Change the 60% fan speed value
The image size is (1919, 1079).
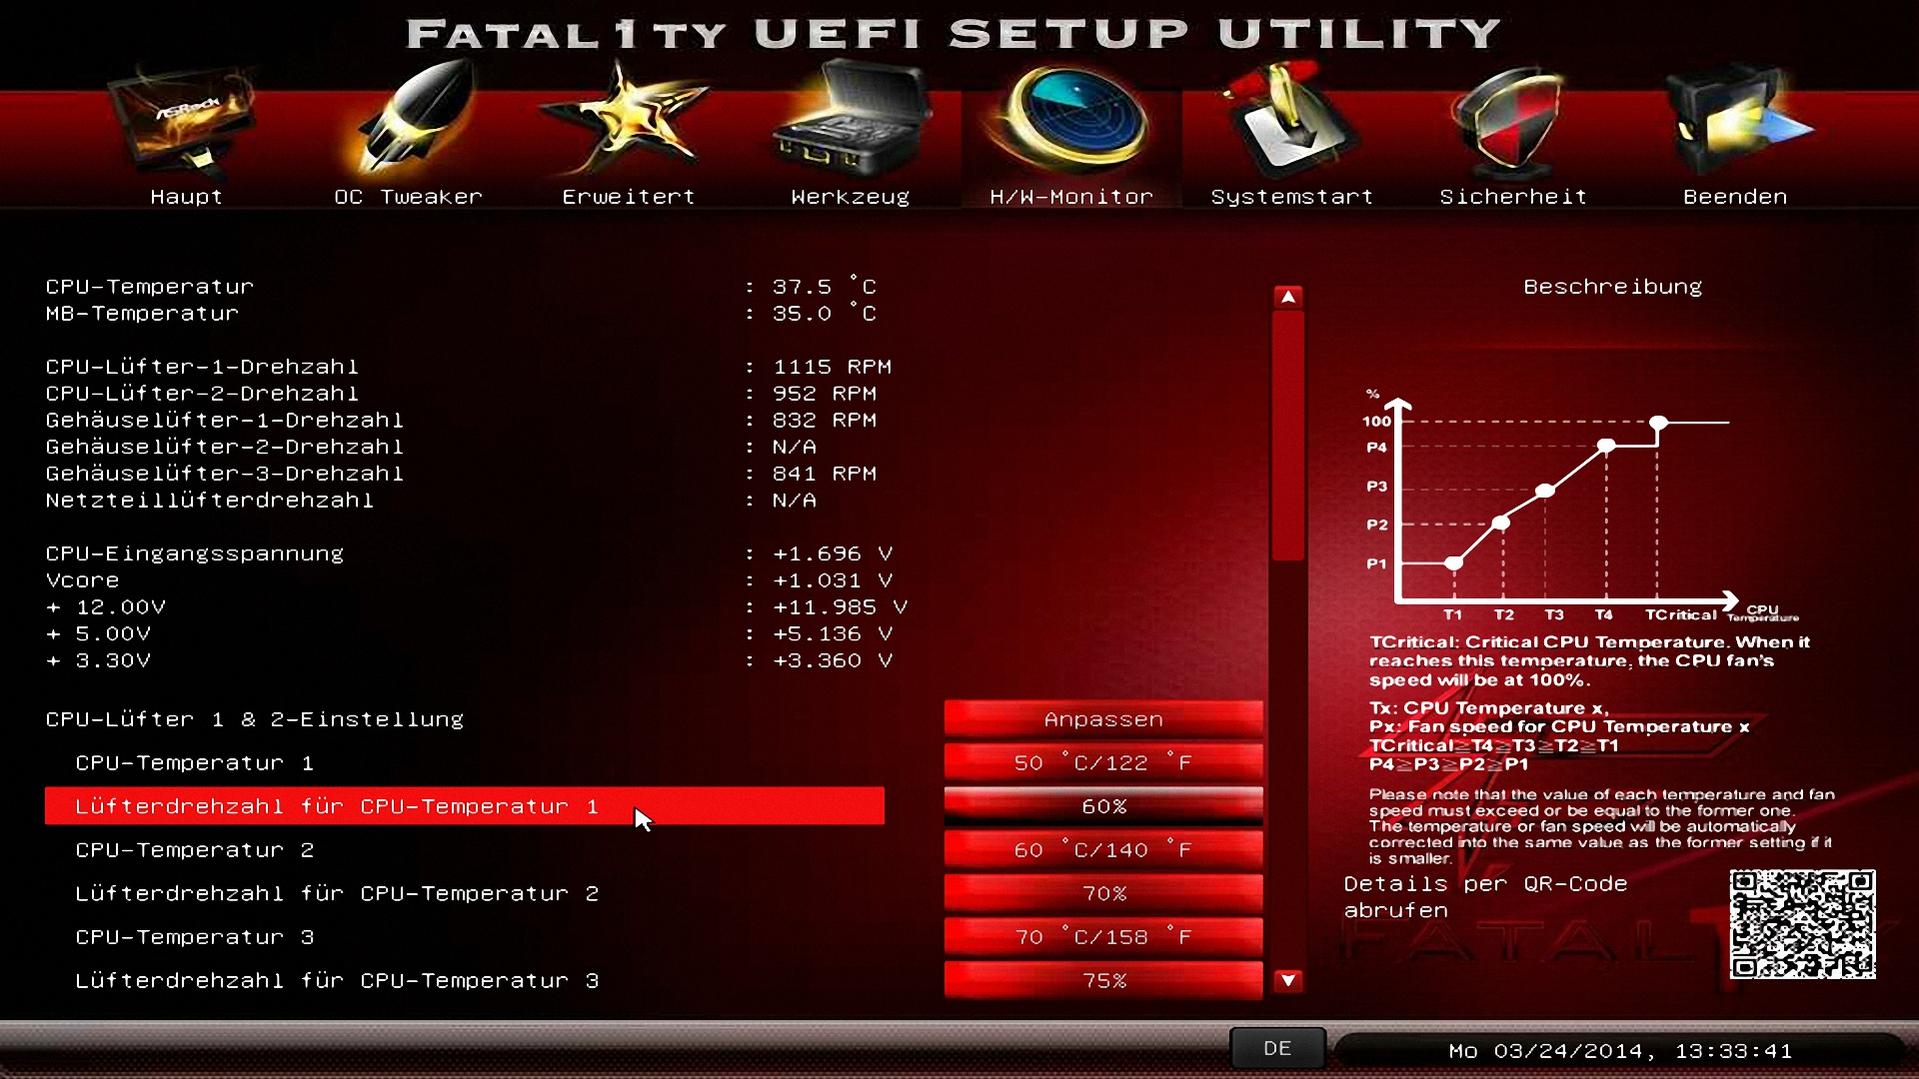pos(1103,806)
